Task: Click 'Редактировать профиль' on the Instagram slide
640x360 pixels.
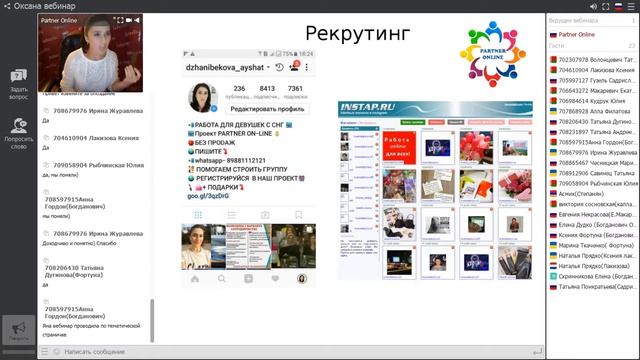Action: (x=267, y=109)
